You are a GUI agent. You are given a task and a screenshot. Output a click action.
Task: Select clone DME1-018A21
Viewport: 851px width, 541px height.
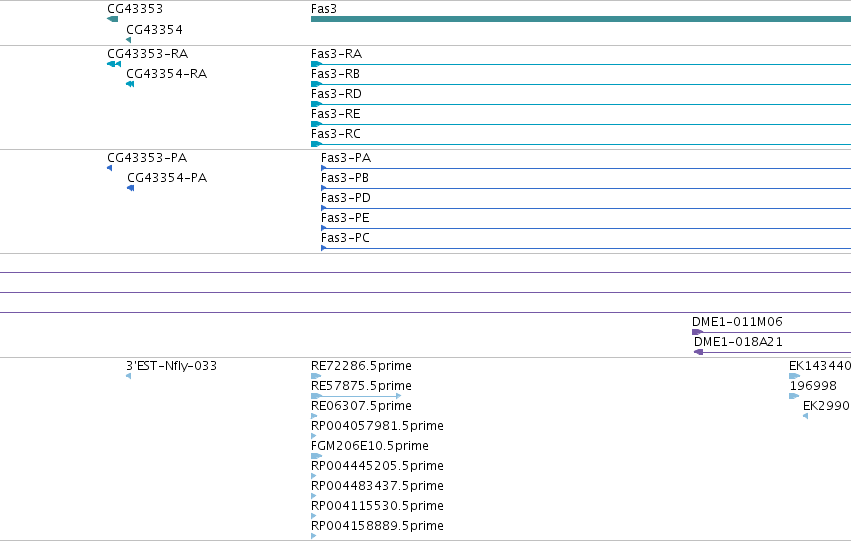[x=738, y=342]
